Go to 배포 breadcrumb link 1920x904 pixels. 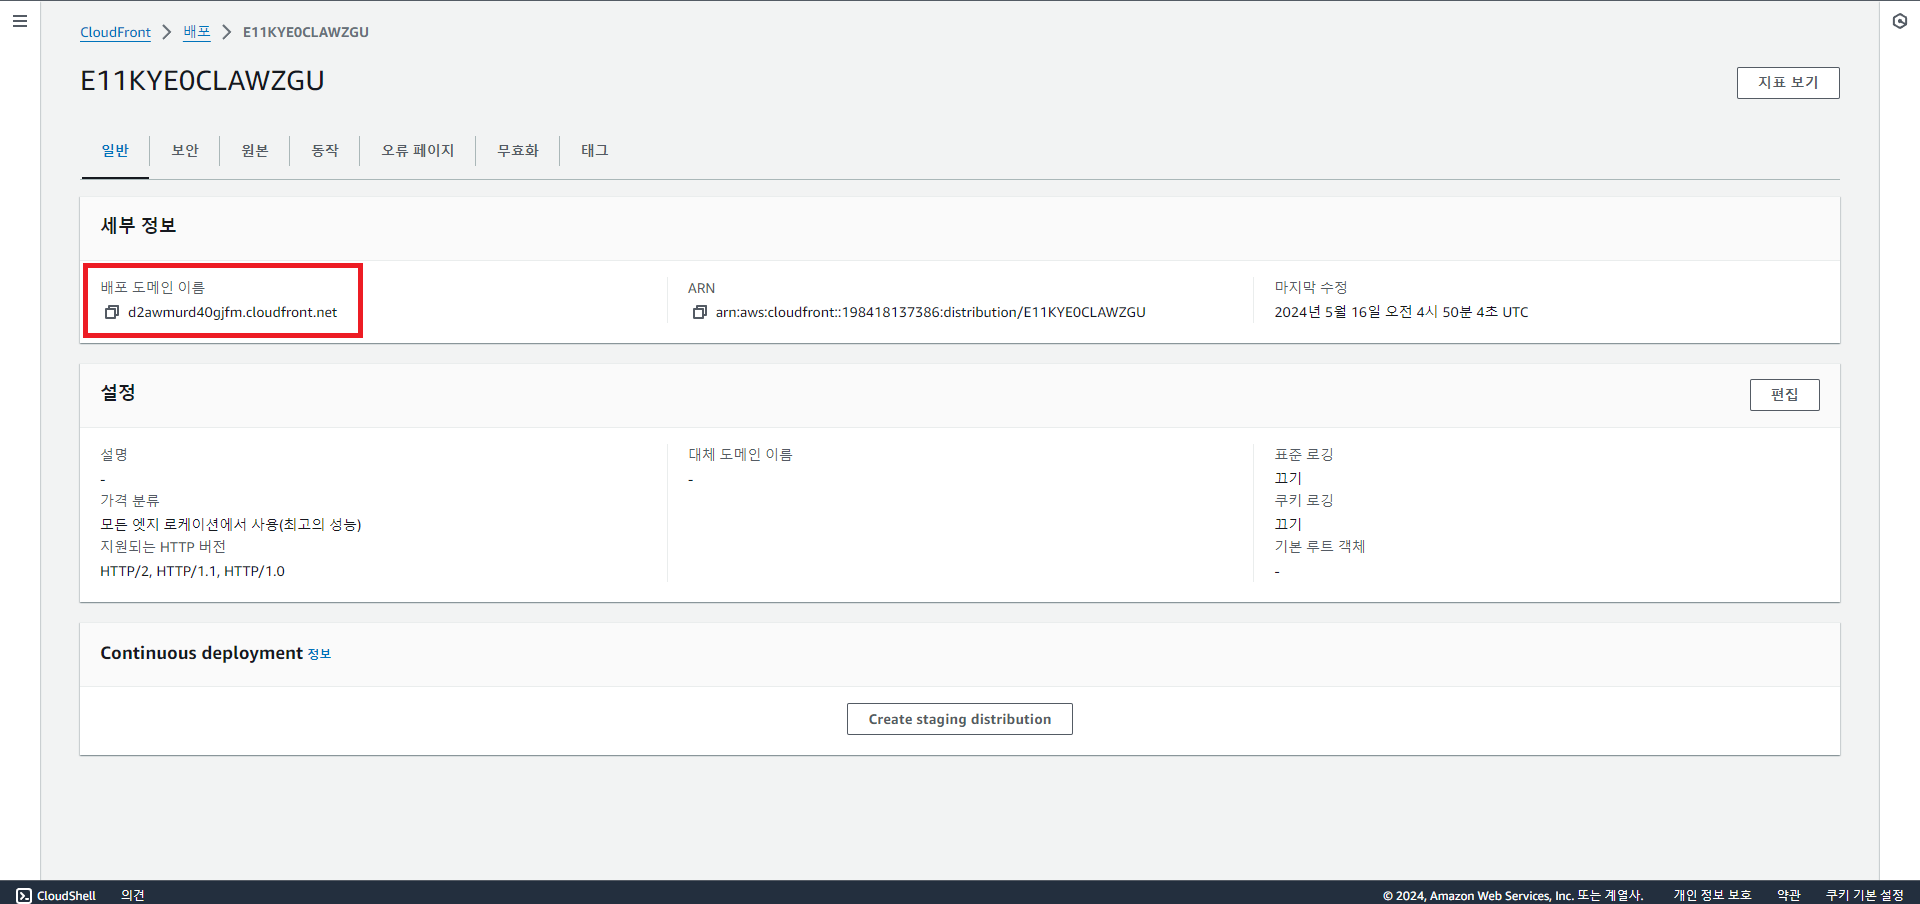click(x=197, y=32)
